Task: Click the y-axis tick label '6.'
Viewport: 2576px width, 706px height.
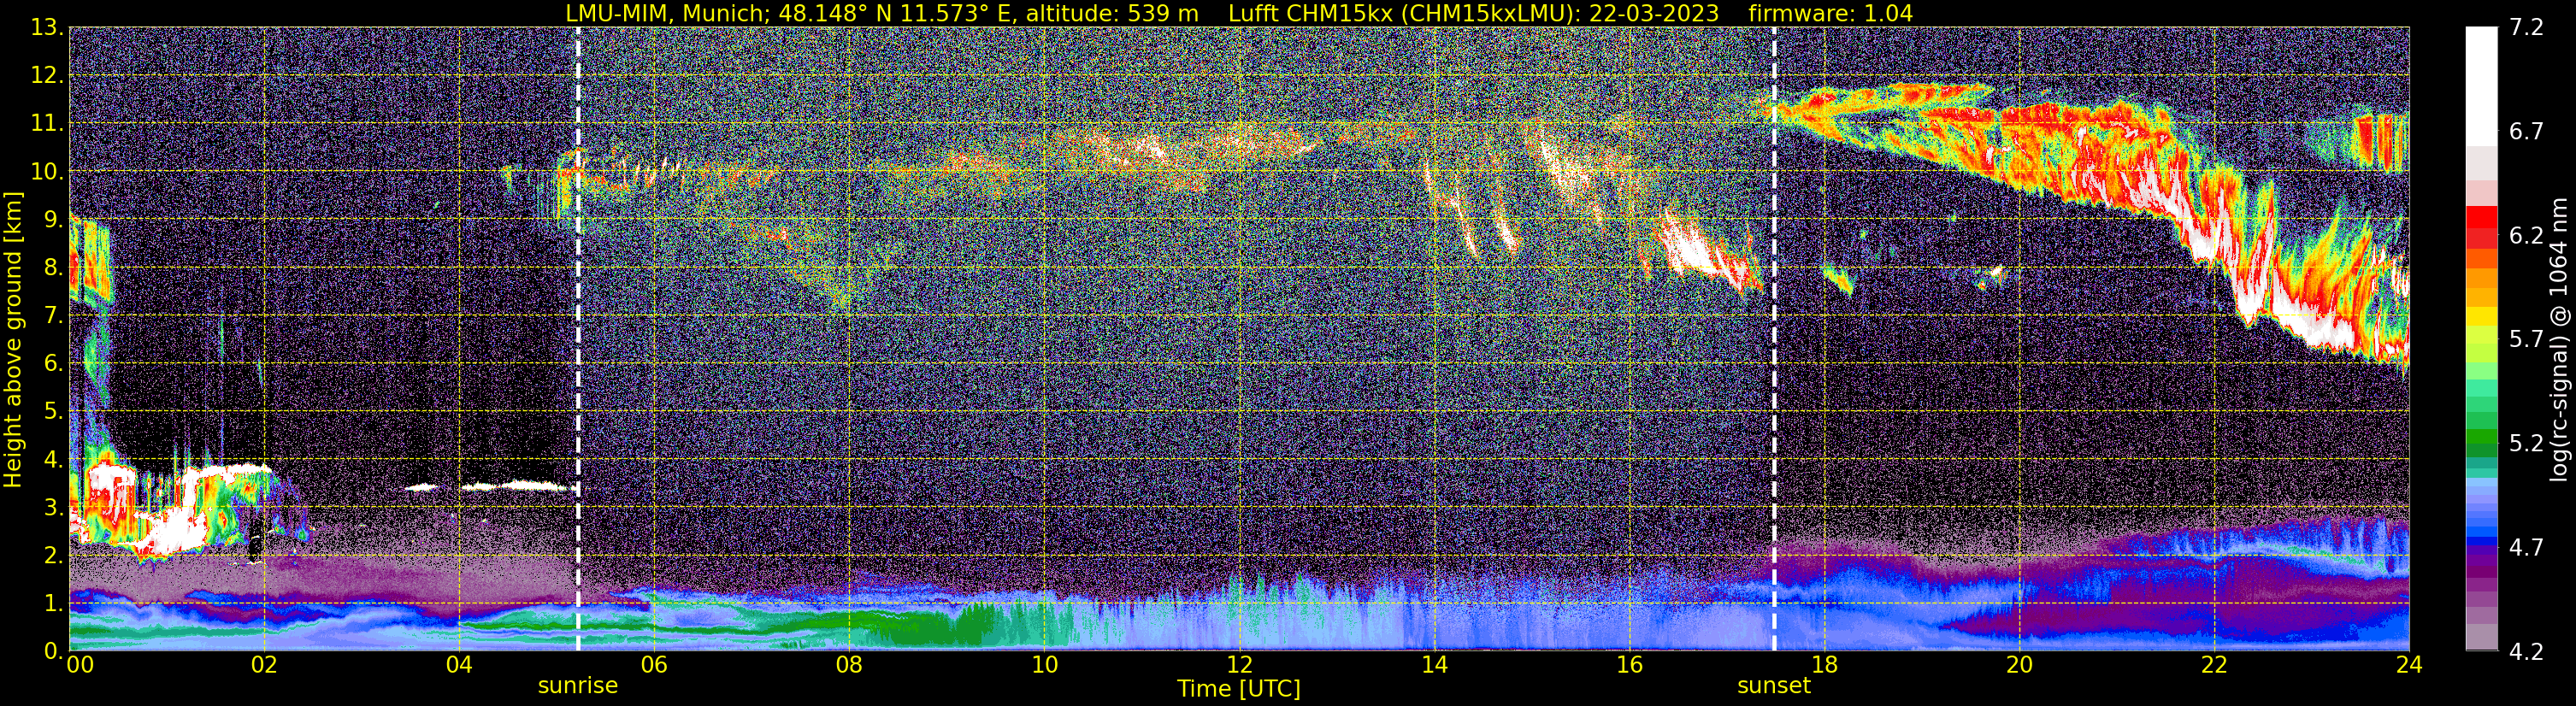Action: pos(54,363)
